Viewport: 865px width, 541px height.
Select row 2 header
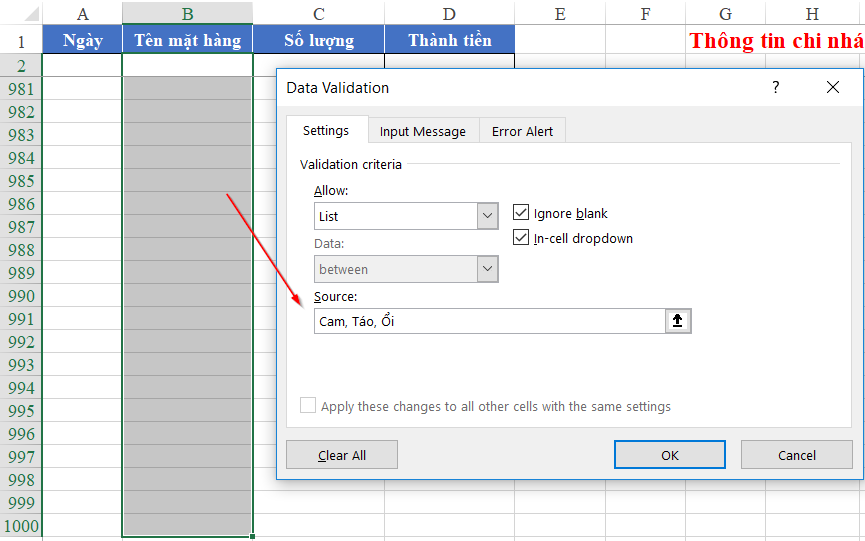pos(21,66)
